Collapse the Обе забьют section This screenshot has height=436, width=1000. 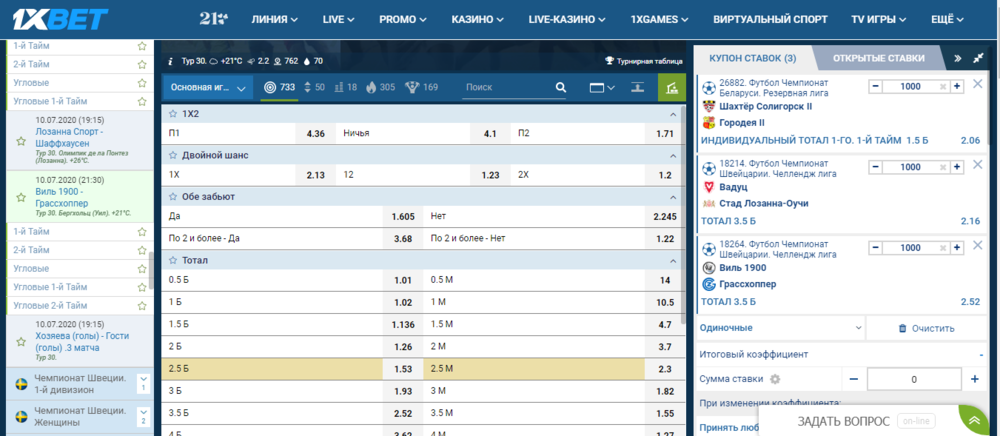coord(672,196)
